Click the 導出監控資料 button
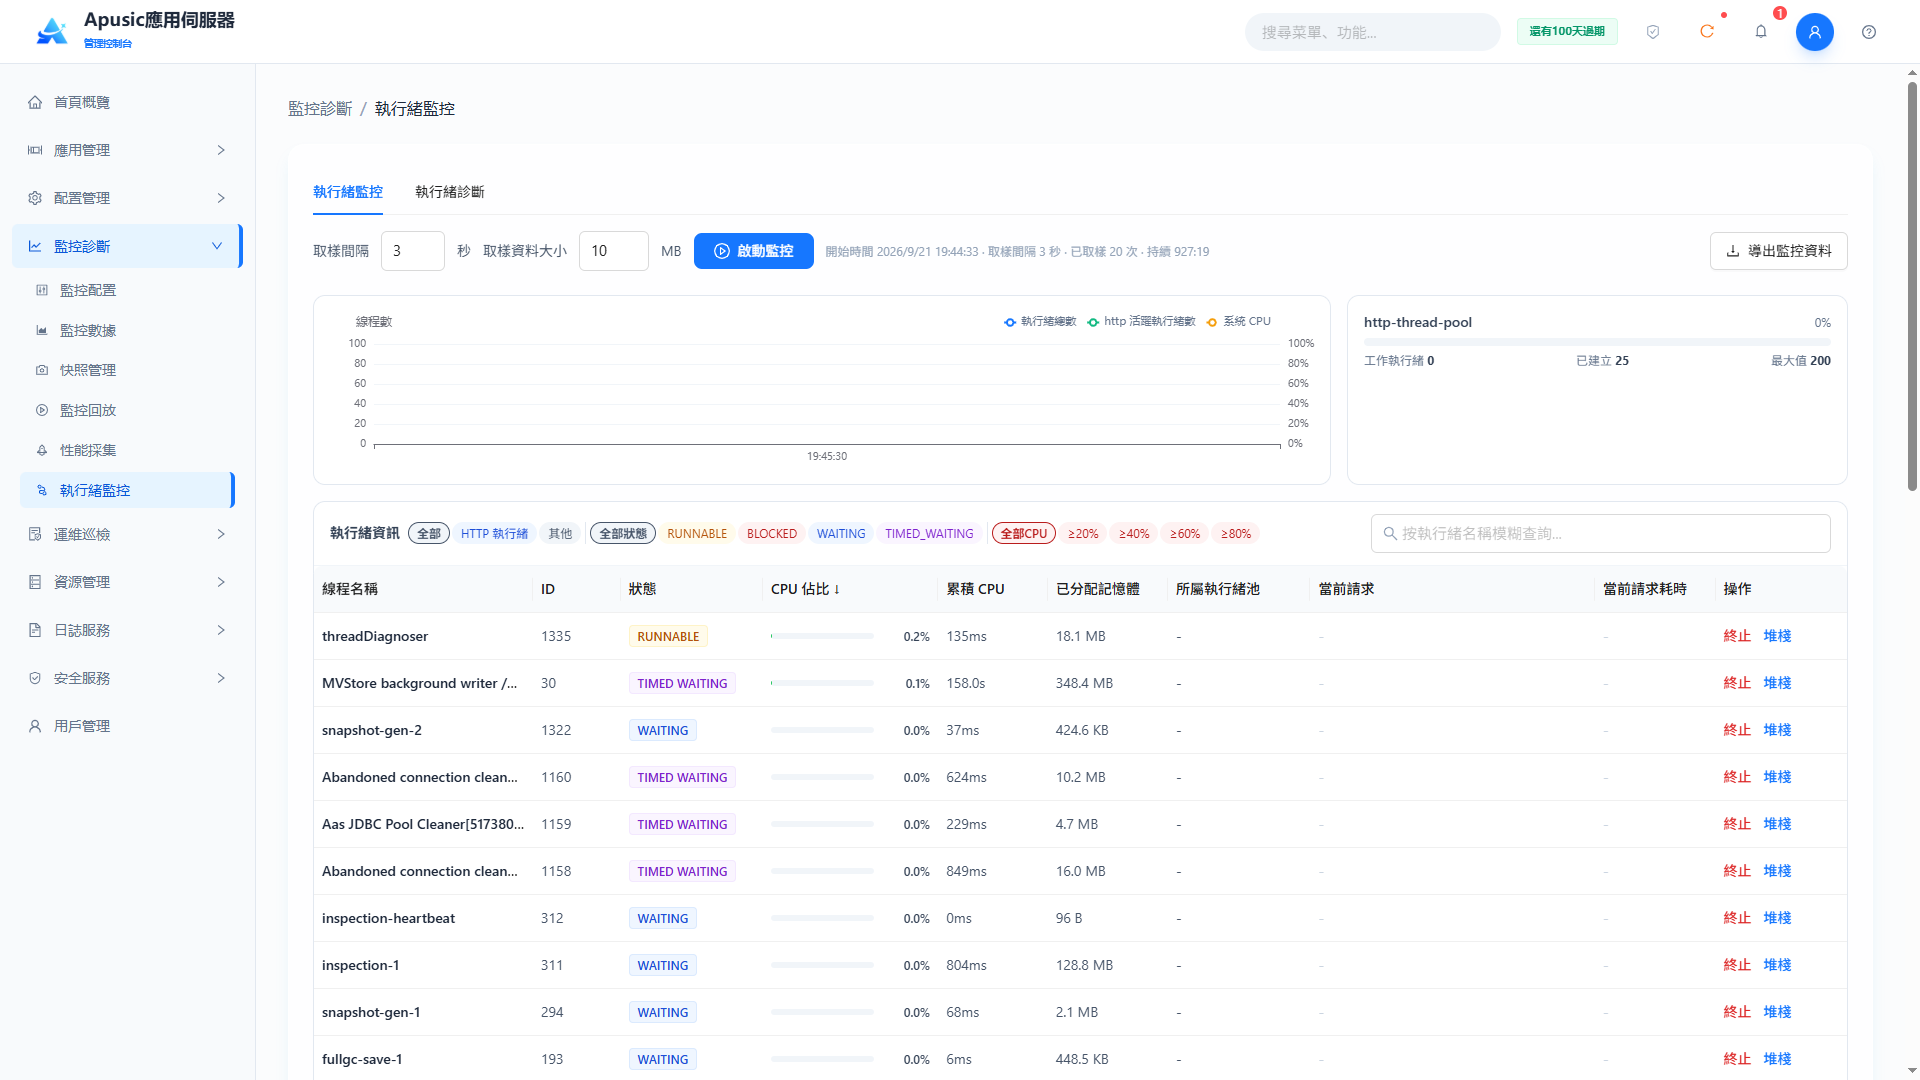1920x1080 pixels. [x=1779, y=251]
